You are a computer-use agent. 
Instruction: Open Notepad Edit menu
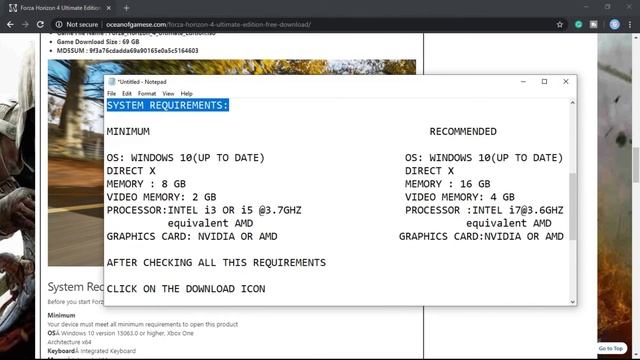pos(127,93)
